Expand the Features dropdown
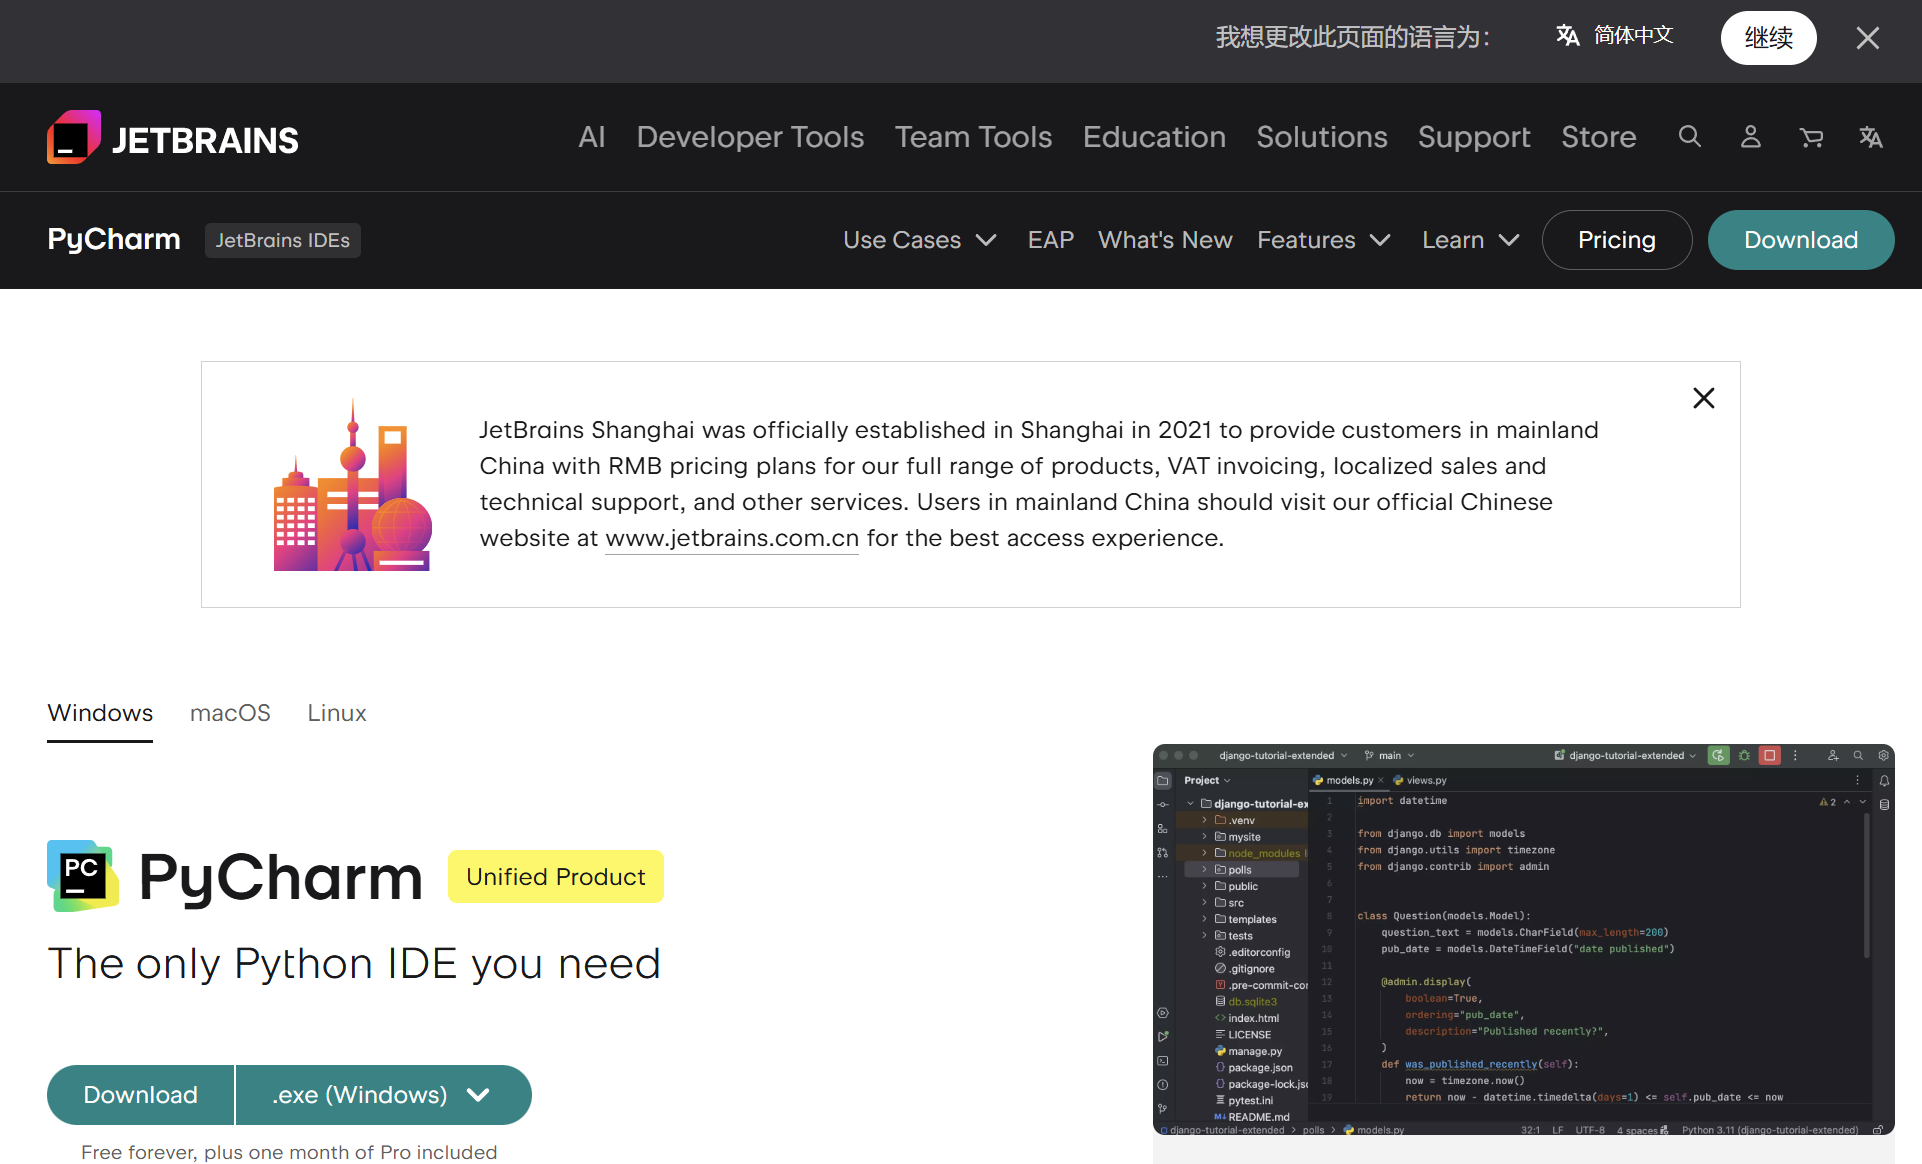Image resolution: width=1922 pixels, height=1164 pixels. (x=1324, y=240)
